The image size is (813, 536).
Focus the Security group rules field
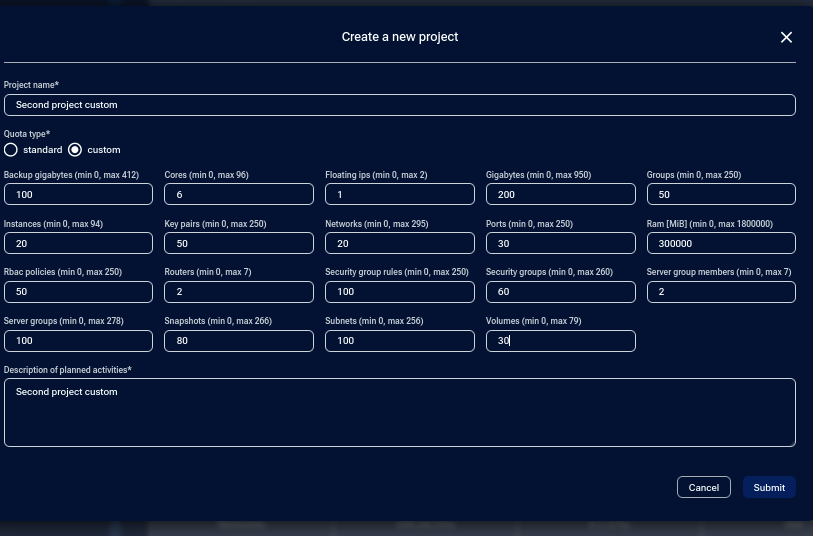400,292
